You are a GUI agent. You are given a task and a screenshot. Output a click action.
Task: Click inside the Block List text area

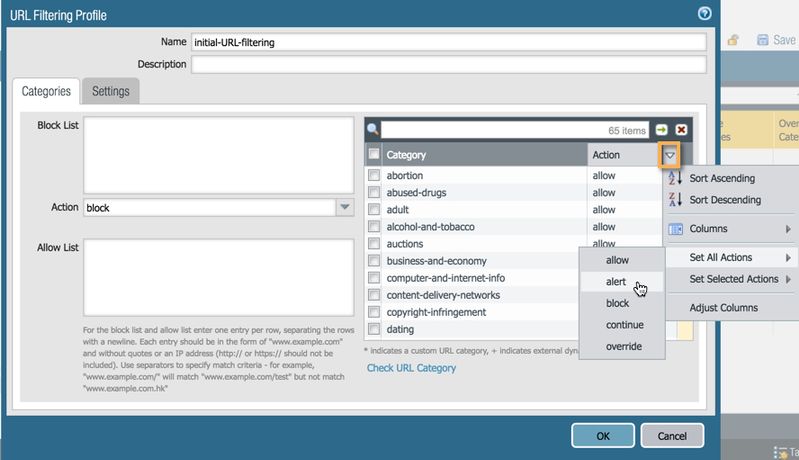[x=219, y=155]
